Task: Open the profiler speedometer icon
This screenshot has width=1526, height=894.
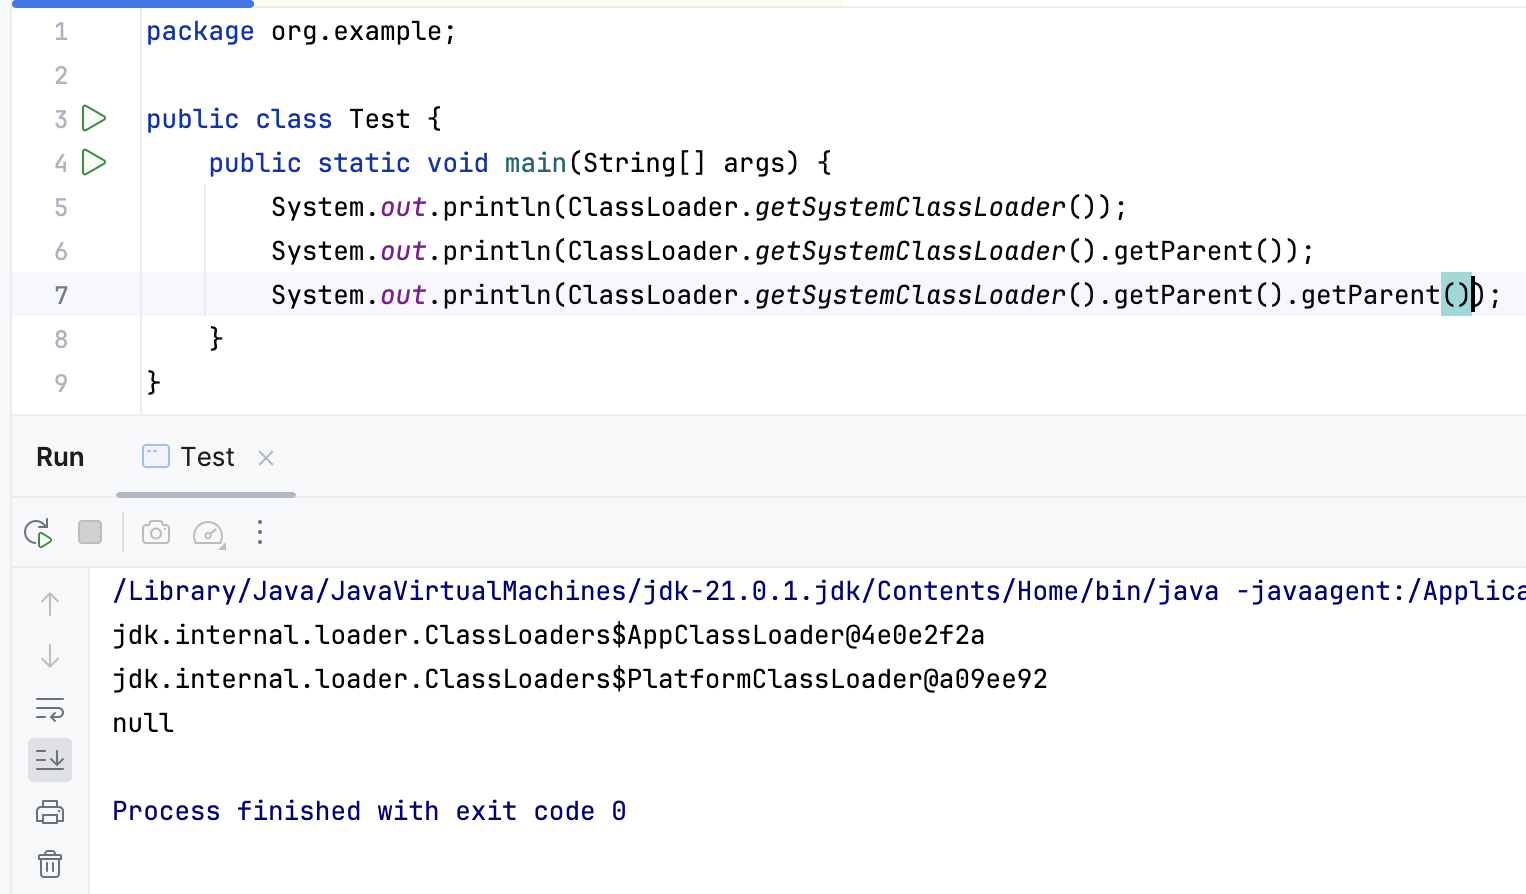Action: [x=209, y=533]
